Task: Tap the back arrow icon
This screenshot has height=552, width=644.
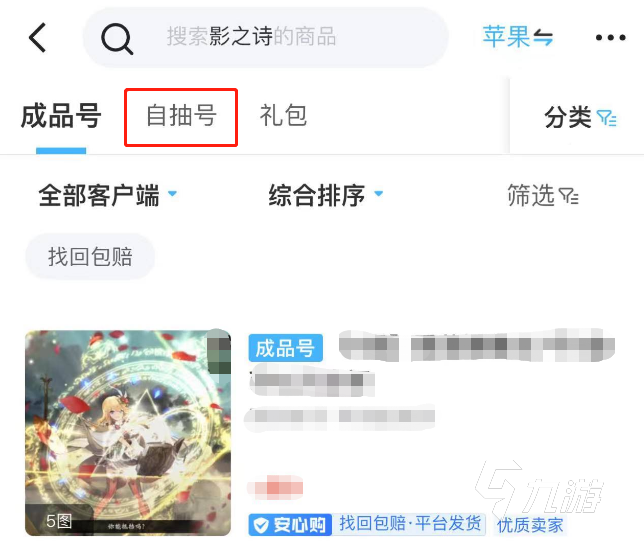Action: coord(37,37)
